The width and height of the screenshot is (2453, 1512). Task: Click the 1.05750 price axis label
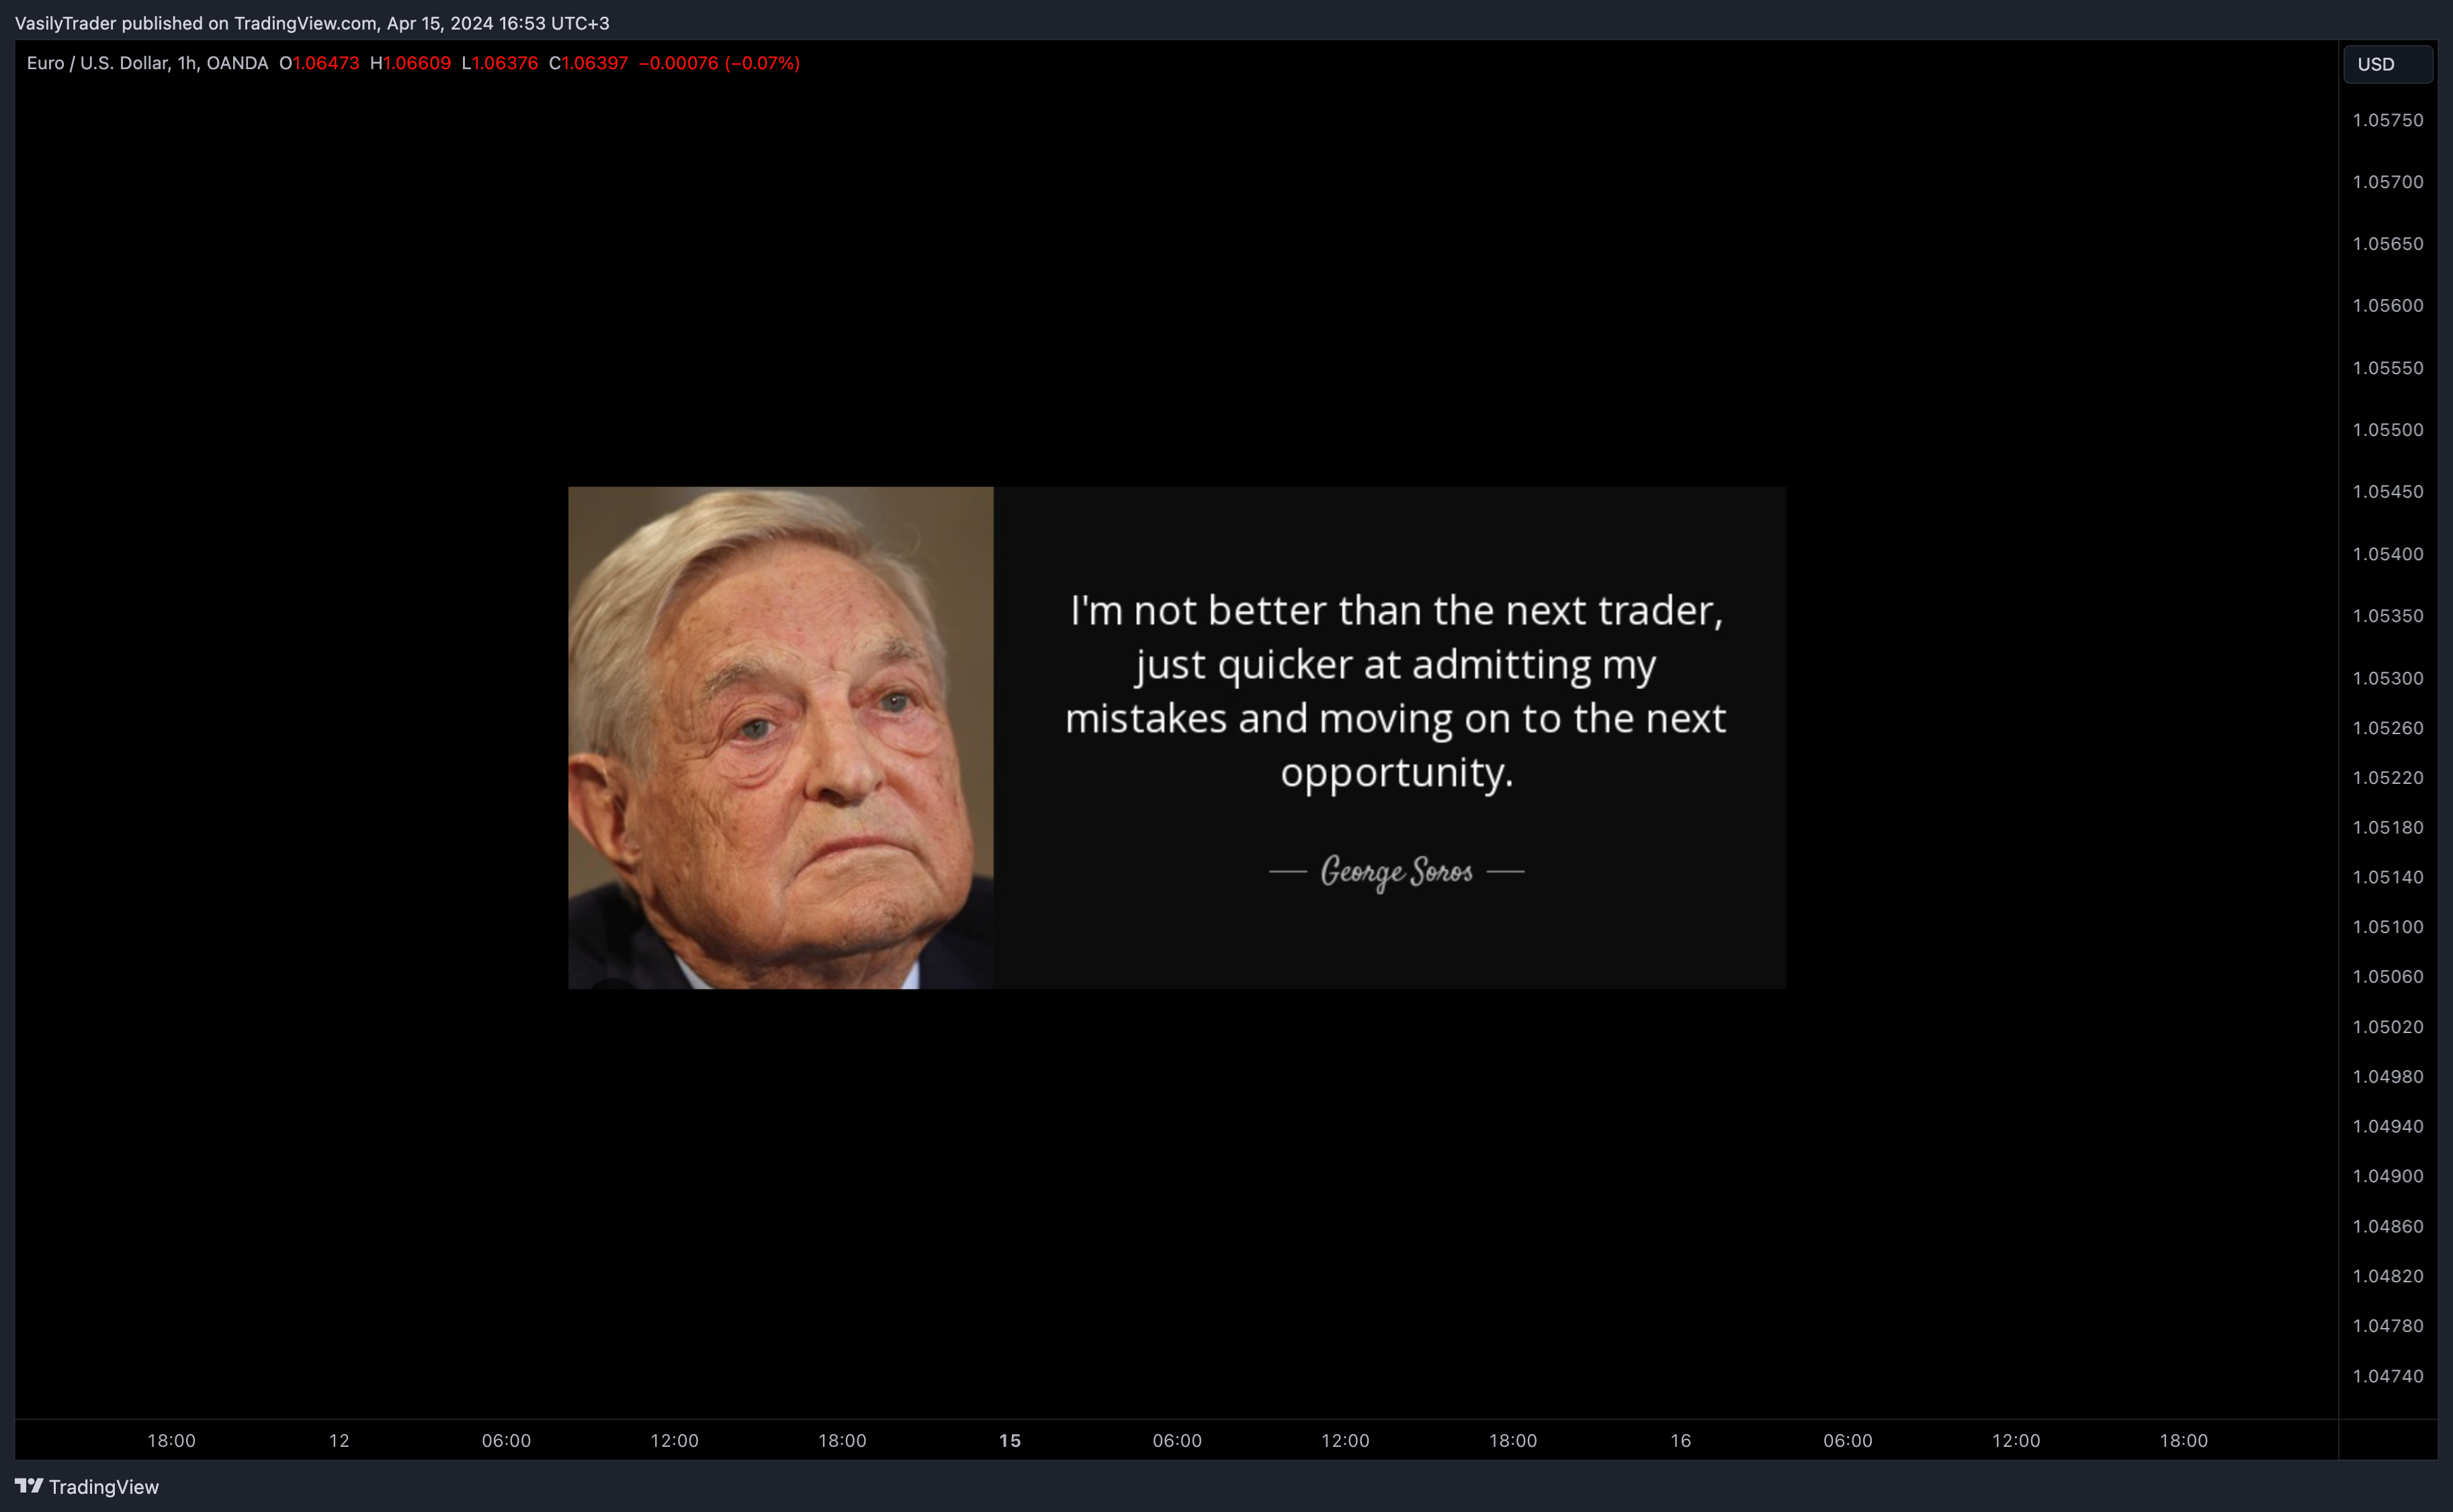2387,120
